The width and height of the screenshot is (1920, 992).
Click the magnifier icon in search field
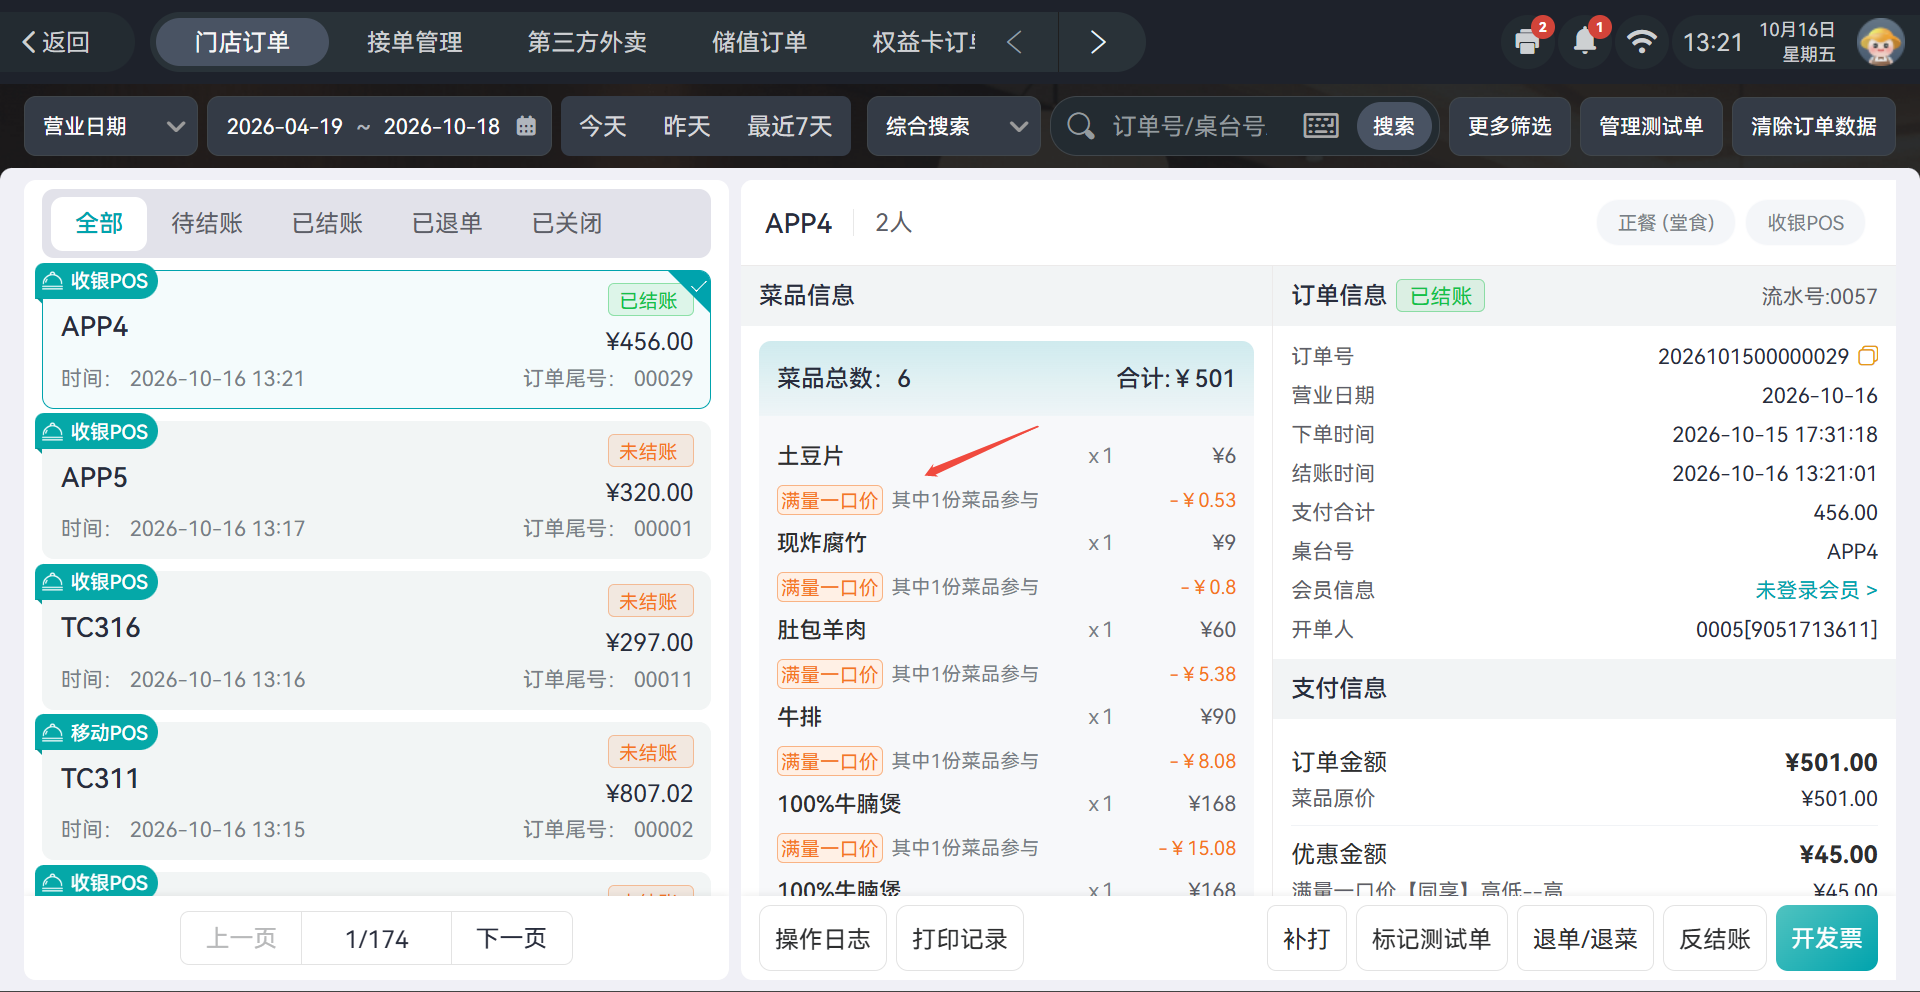click(1080, 126)
